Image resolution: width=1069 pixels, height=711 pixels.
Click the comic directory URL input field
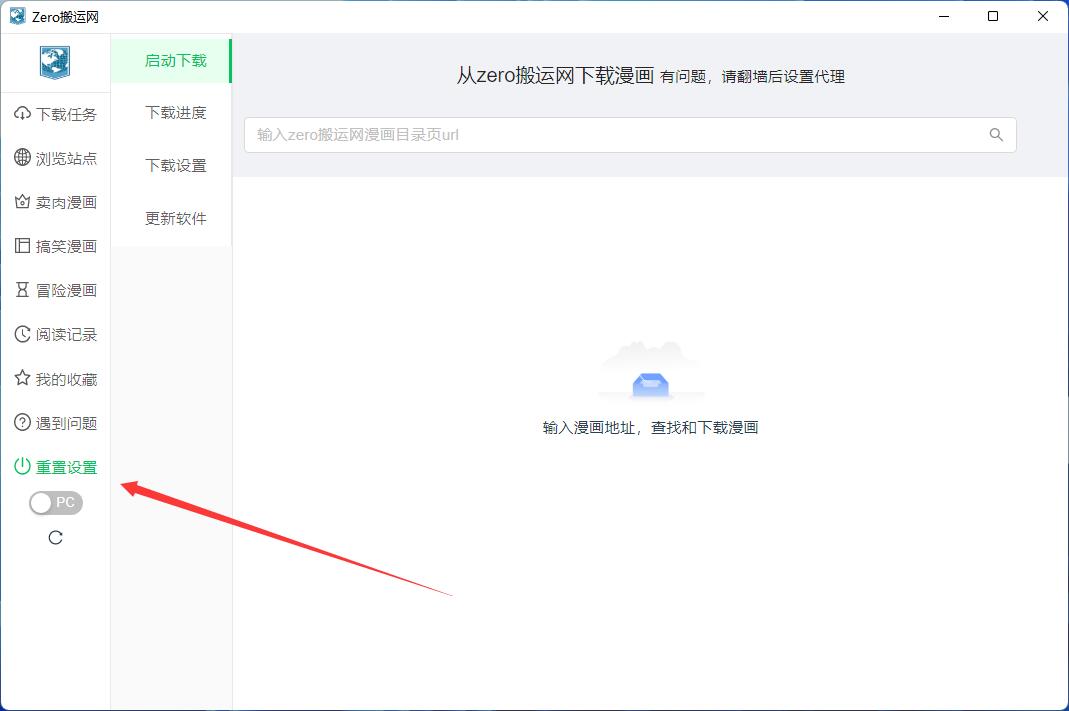click(600, 135)
